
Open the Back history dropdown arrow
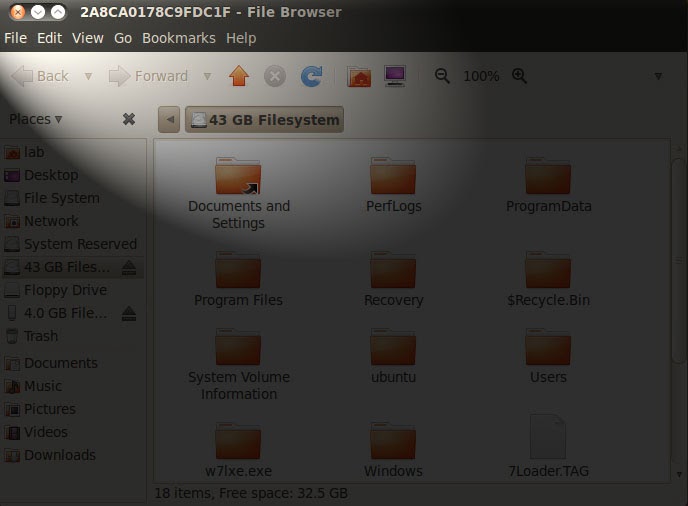(x=88, y=76)
